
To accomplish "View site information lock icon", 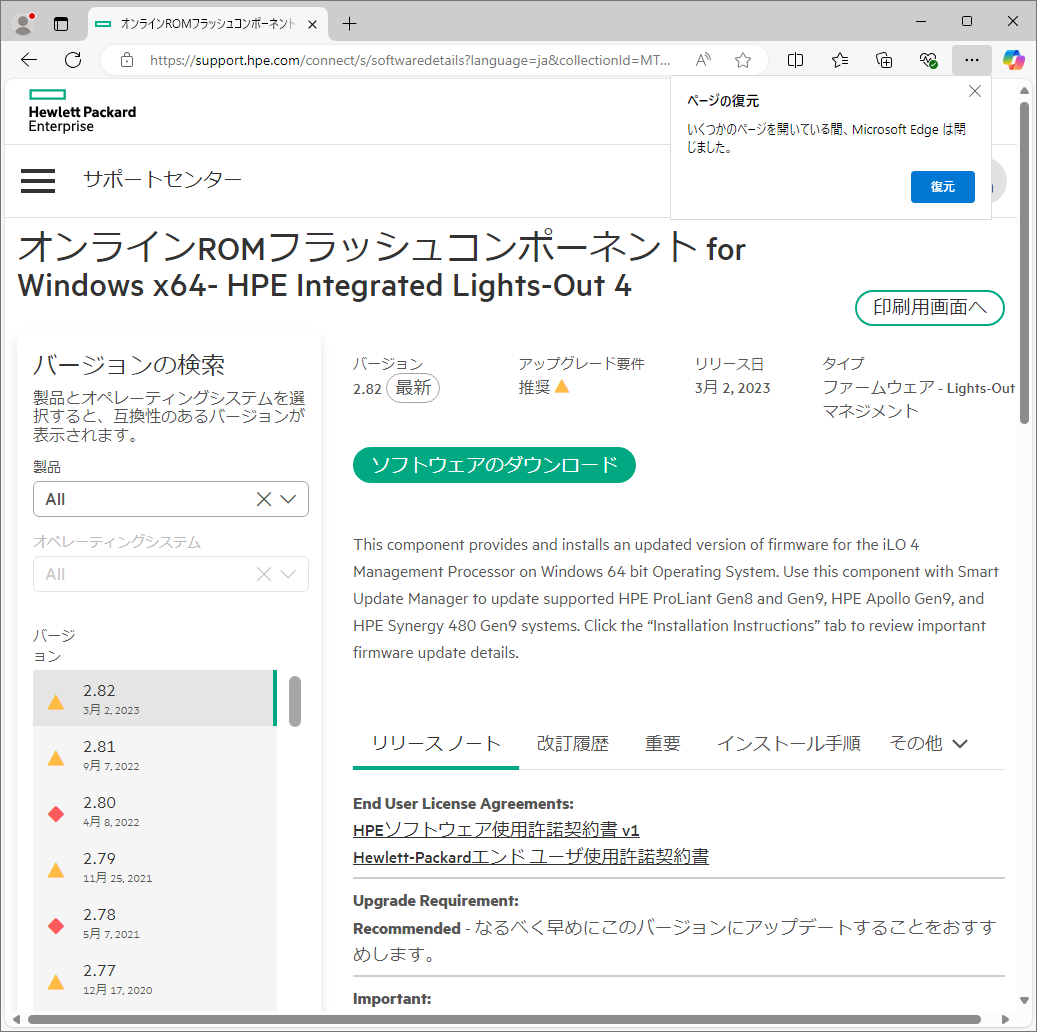I will (x=127, y=60).
